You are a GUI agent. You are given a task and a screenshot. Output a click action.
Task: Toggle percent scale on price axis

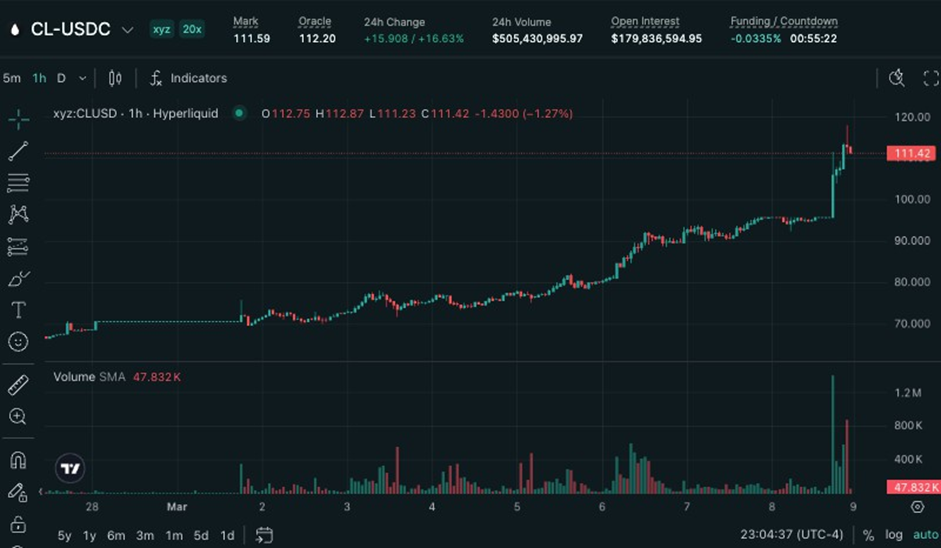pyautogui.click(x=868, y=535)
